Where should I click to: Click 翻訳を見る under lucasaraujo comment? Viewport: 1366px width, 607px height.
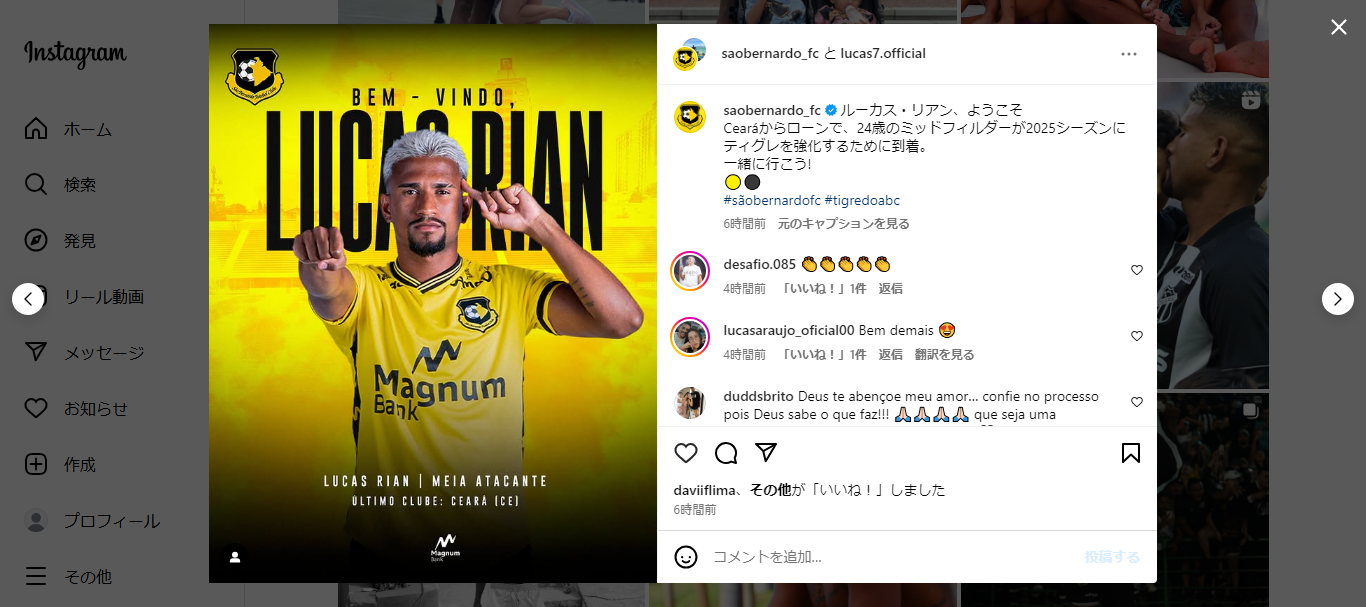pyautogui.click(x=944, y=355)
